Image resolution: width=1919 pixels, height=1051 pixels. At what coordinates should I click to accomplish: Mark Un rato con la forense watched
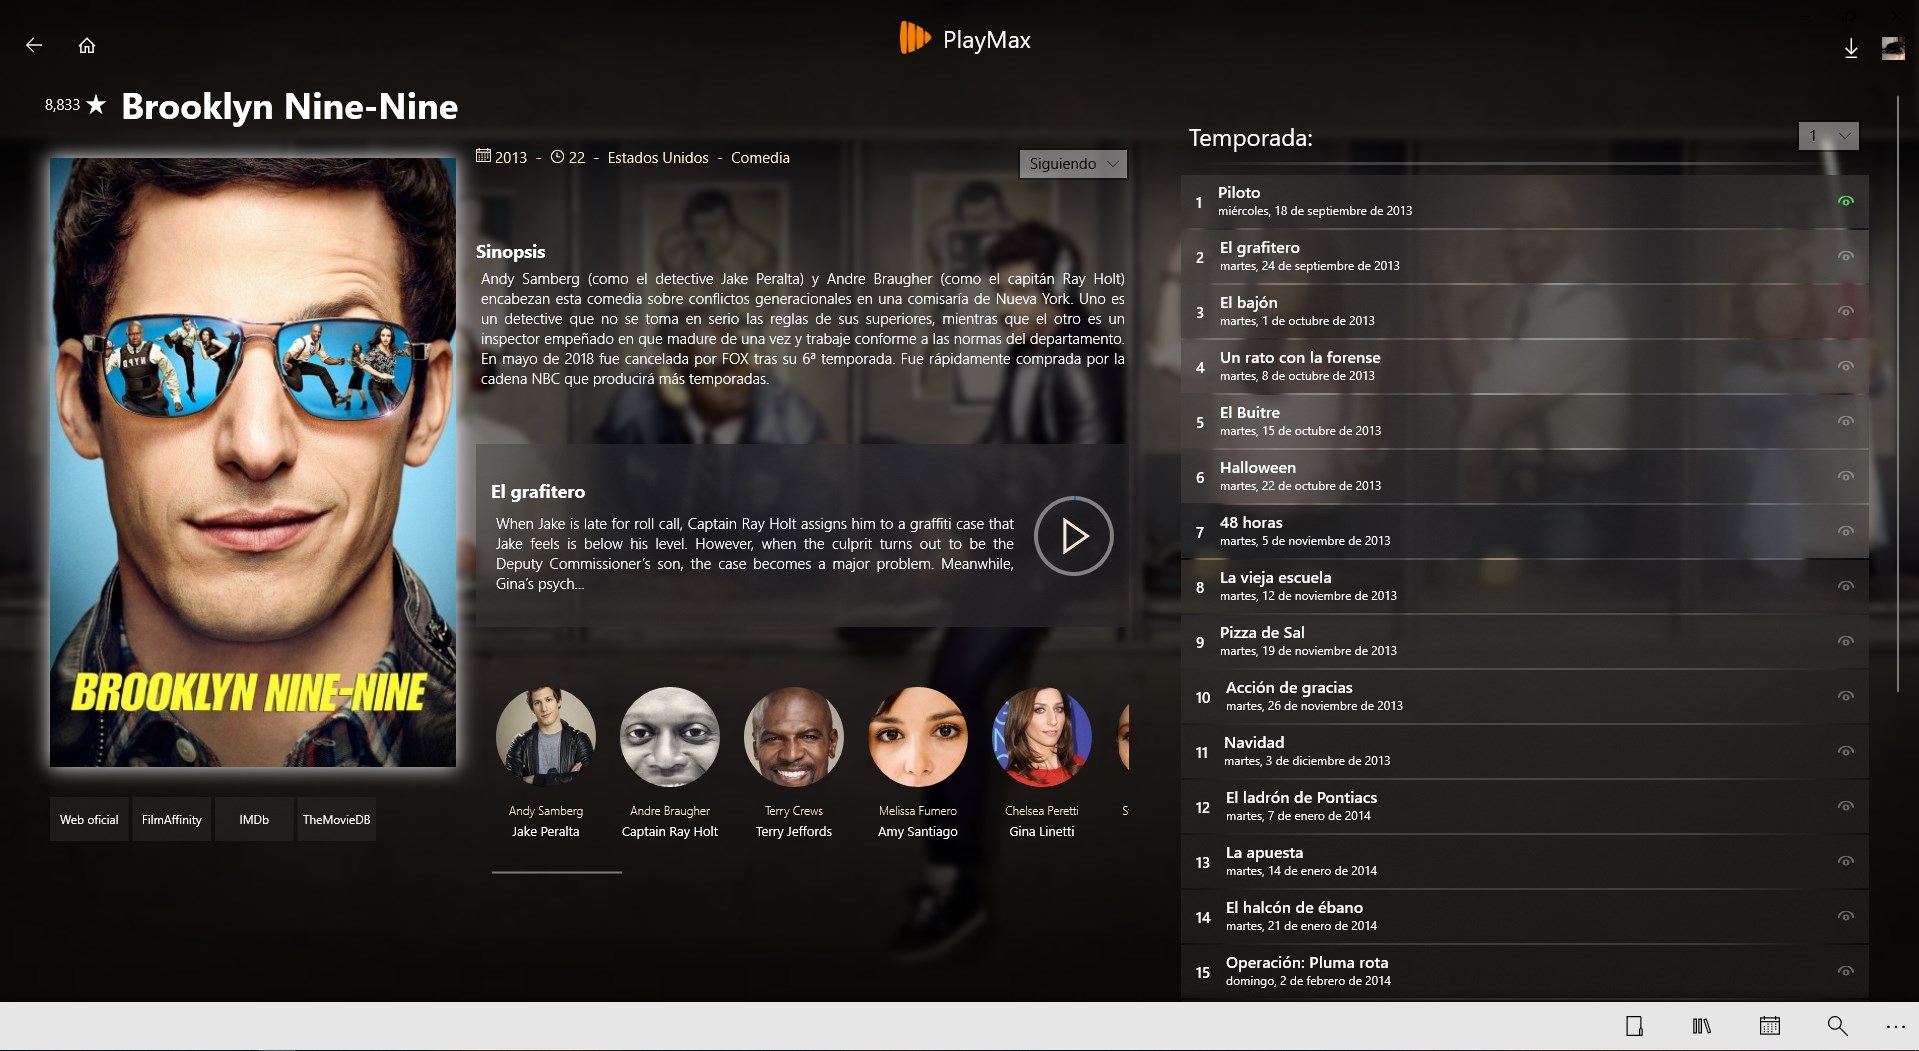coord(1846,366)
